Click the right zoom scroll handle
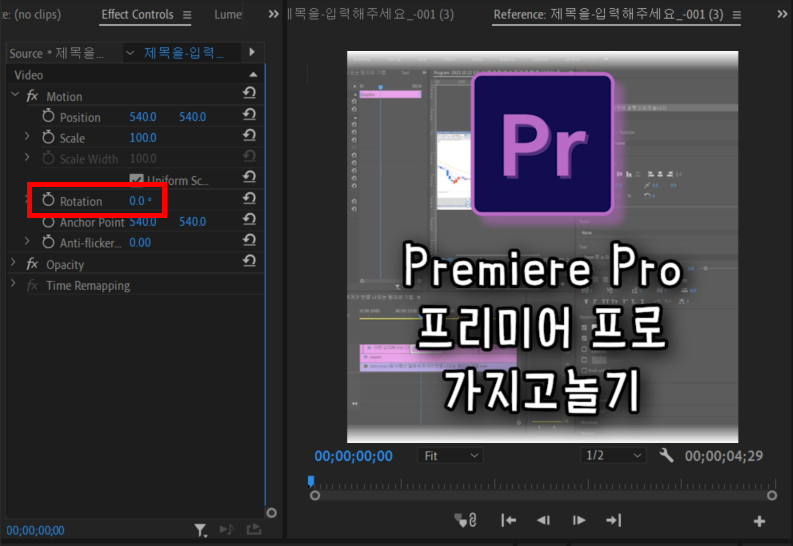Viewport: 793px width, 546px height. click(772, 495)
